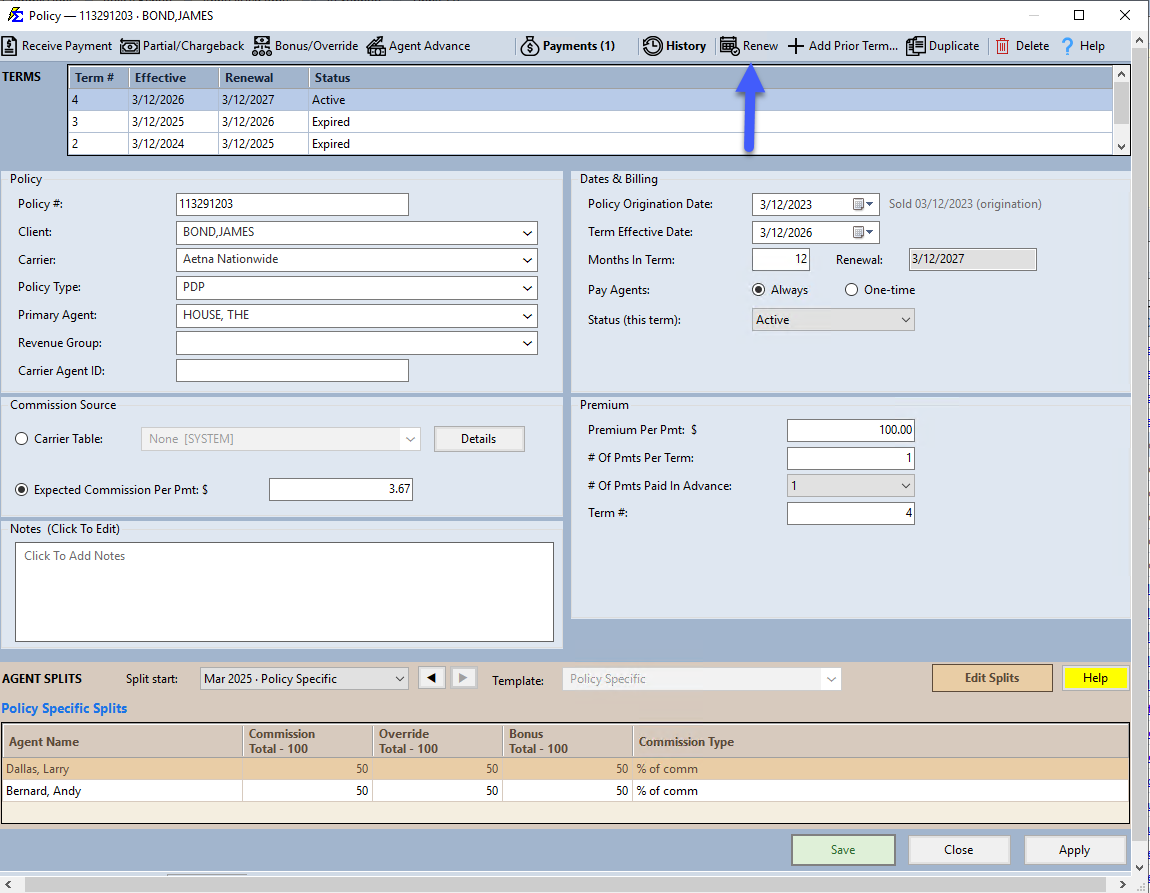
Task: Select Dallas, Larry agent split row
Action: [x=565, y=769]
